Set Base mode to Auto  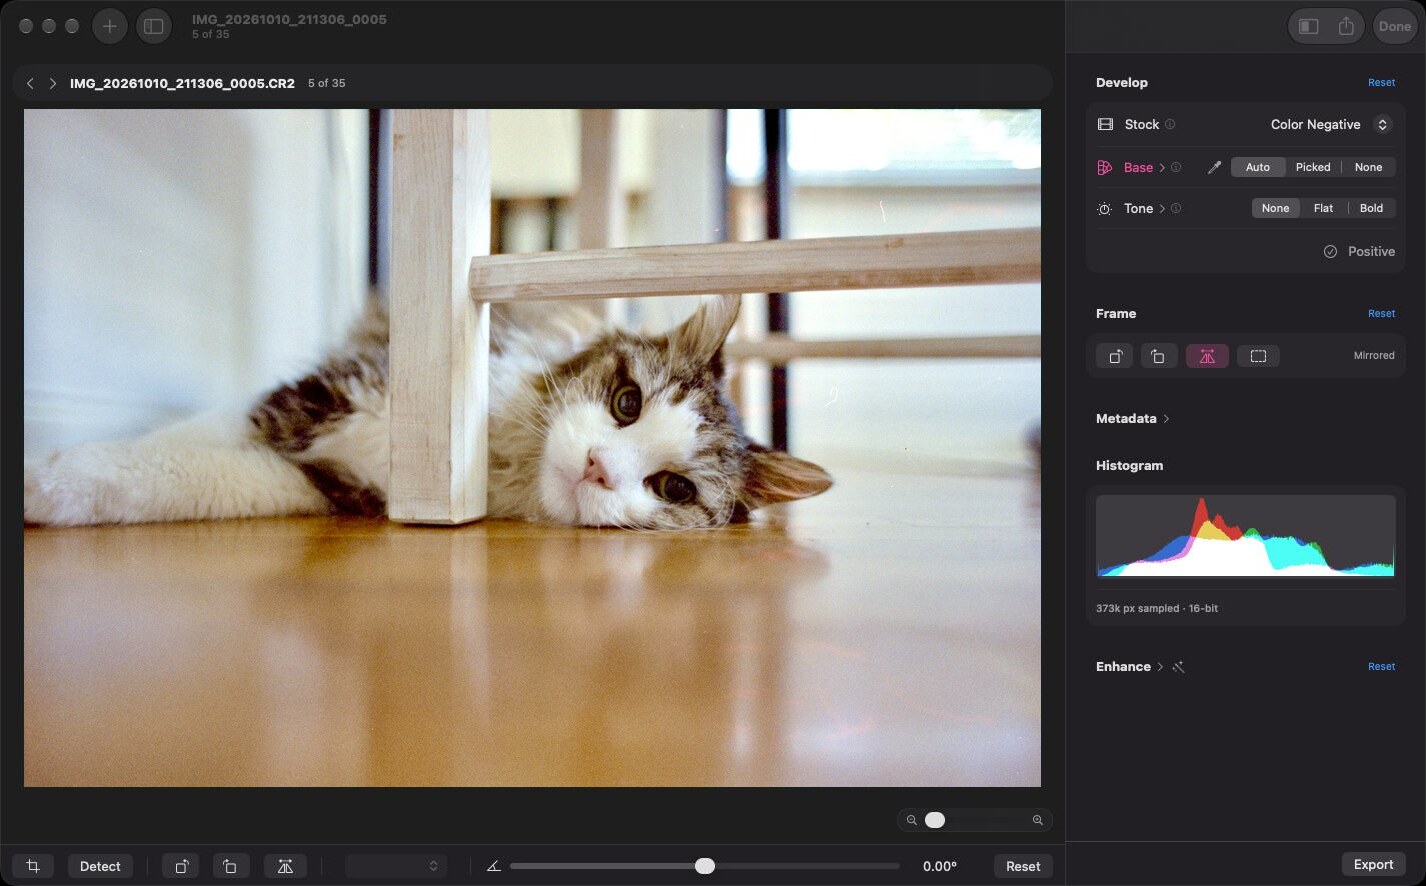click(1258, 167)
